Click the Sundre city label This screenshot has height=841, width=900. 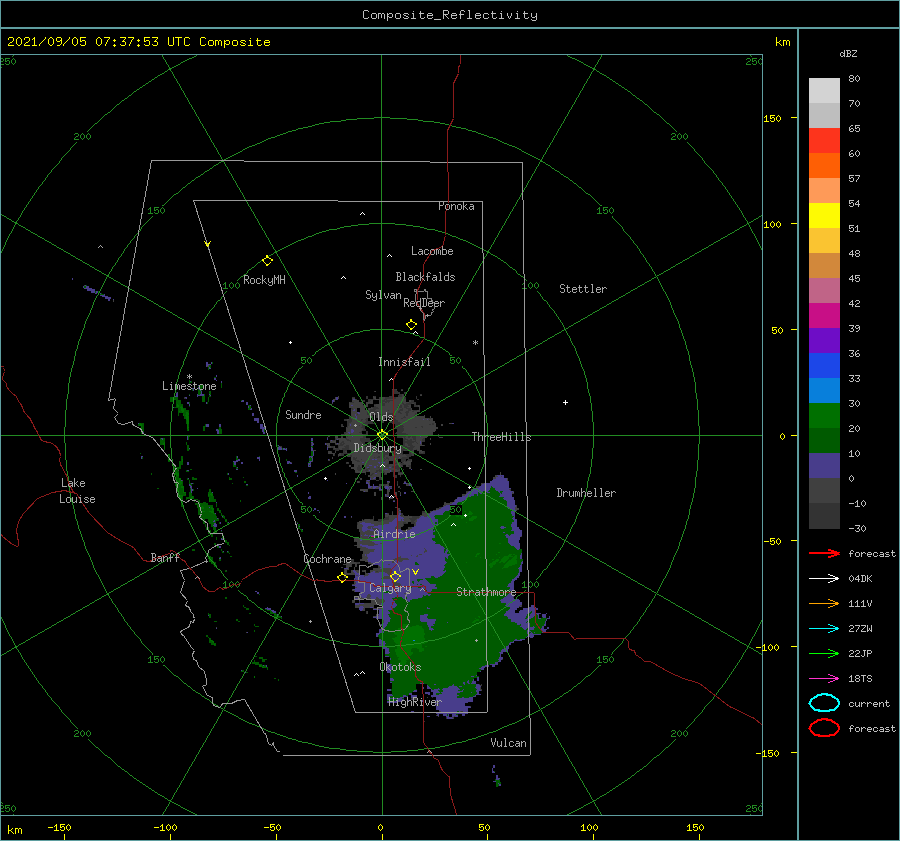tap(303, 414)
